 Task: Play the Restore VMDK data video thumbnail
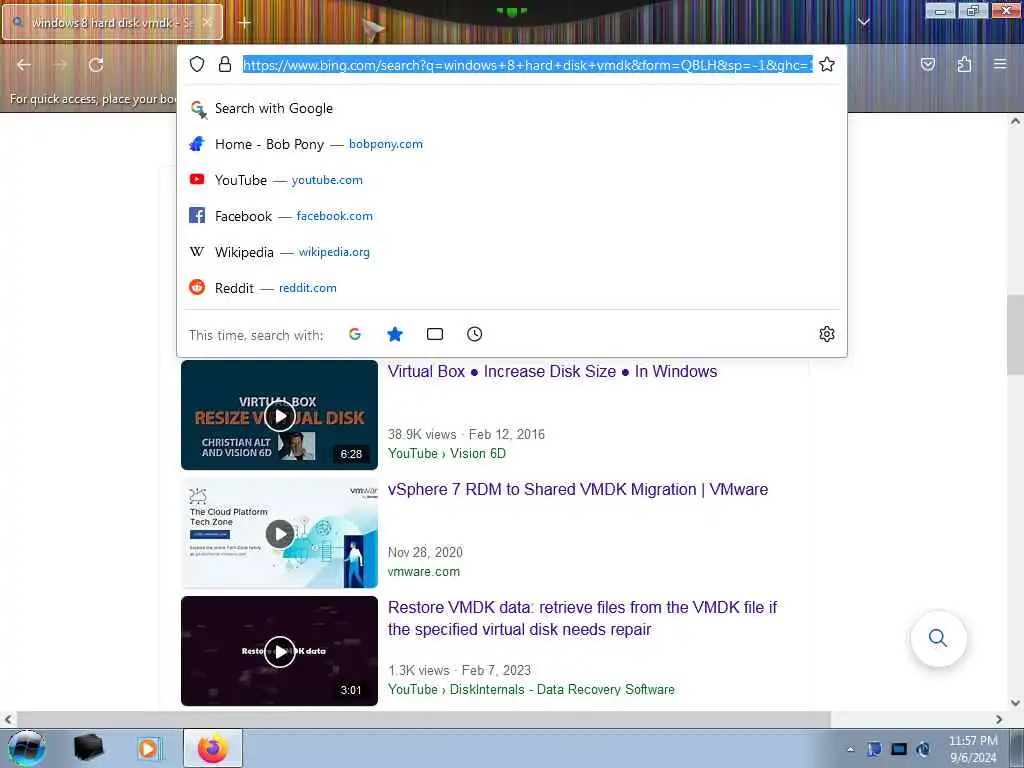pos(280,651)
